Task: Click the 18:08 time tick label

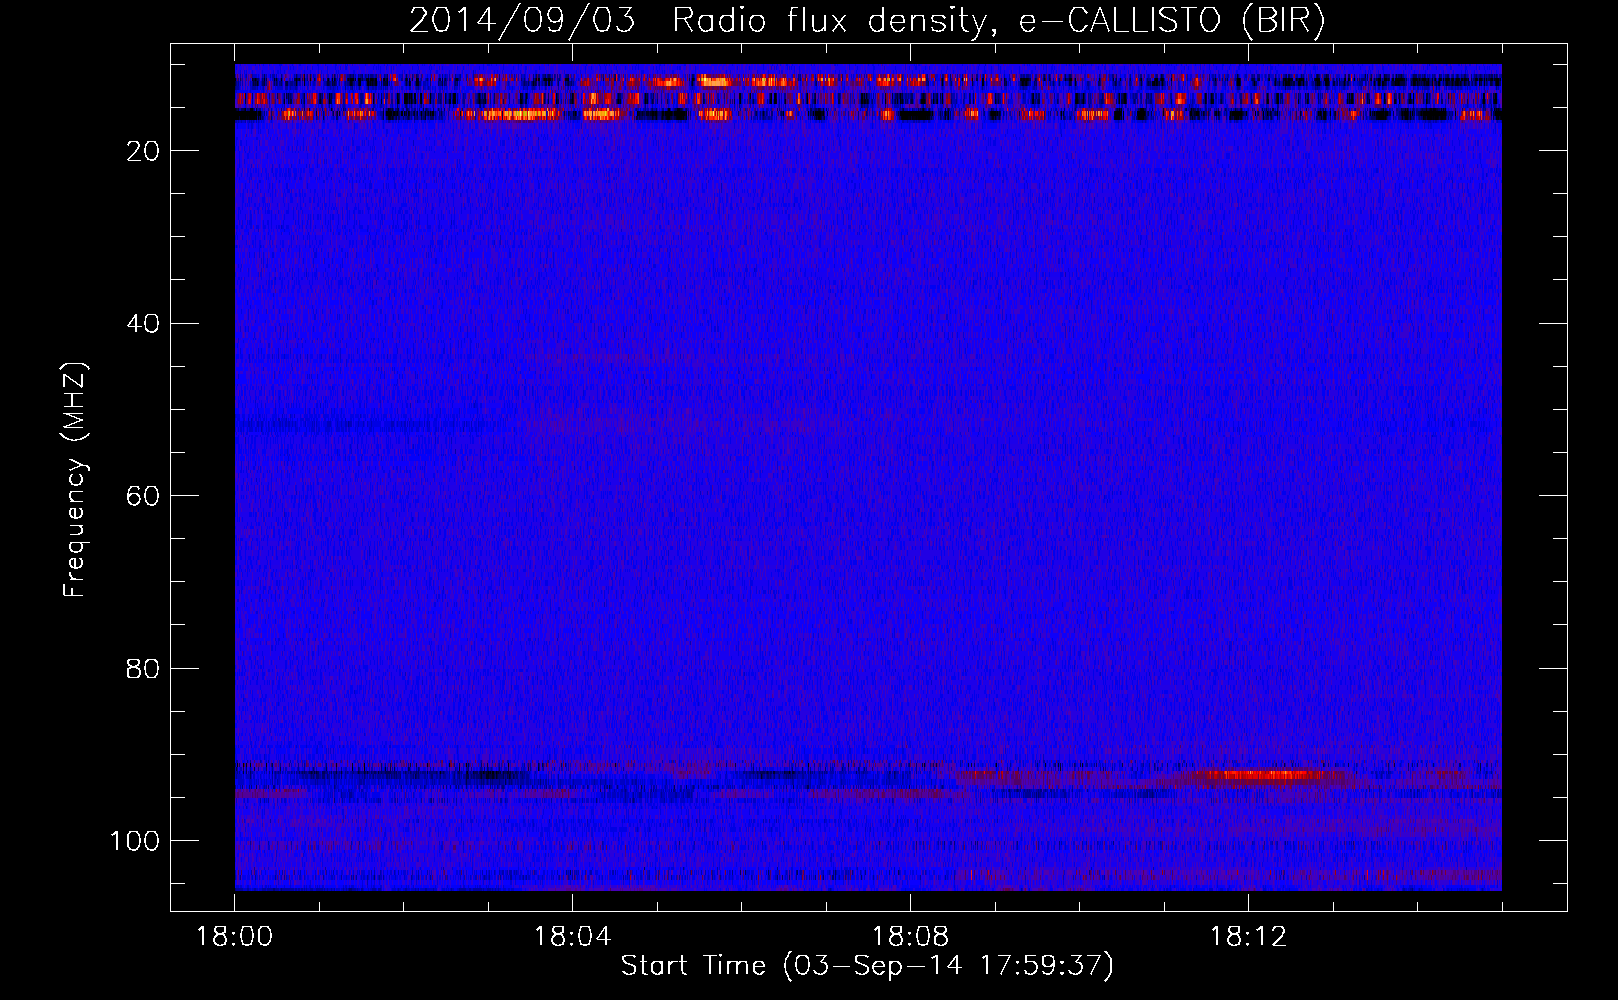Action: coord(910,937)
